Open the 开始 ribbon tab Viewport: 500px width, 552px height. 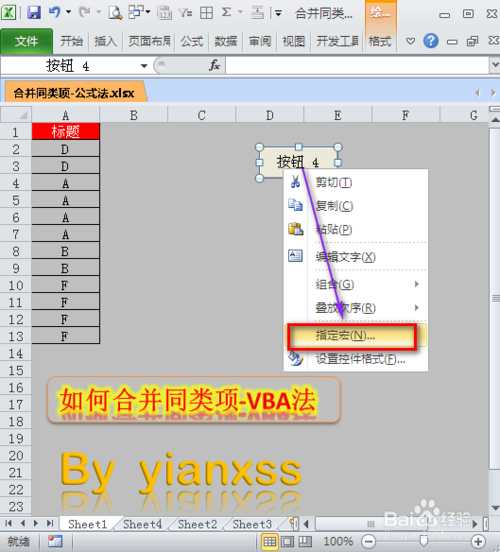[71, 41]
